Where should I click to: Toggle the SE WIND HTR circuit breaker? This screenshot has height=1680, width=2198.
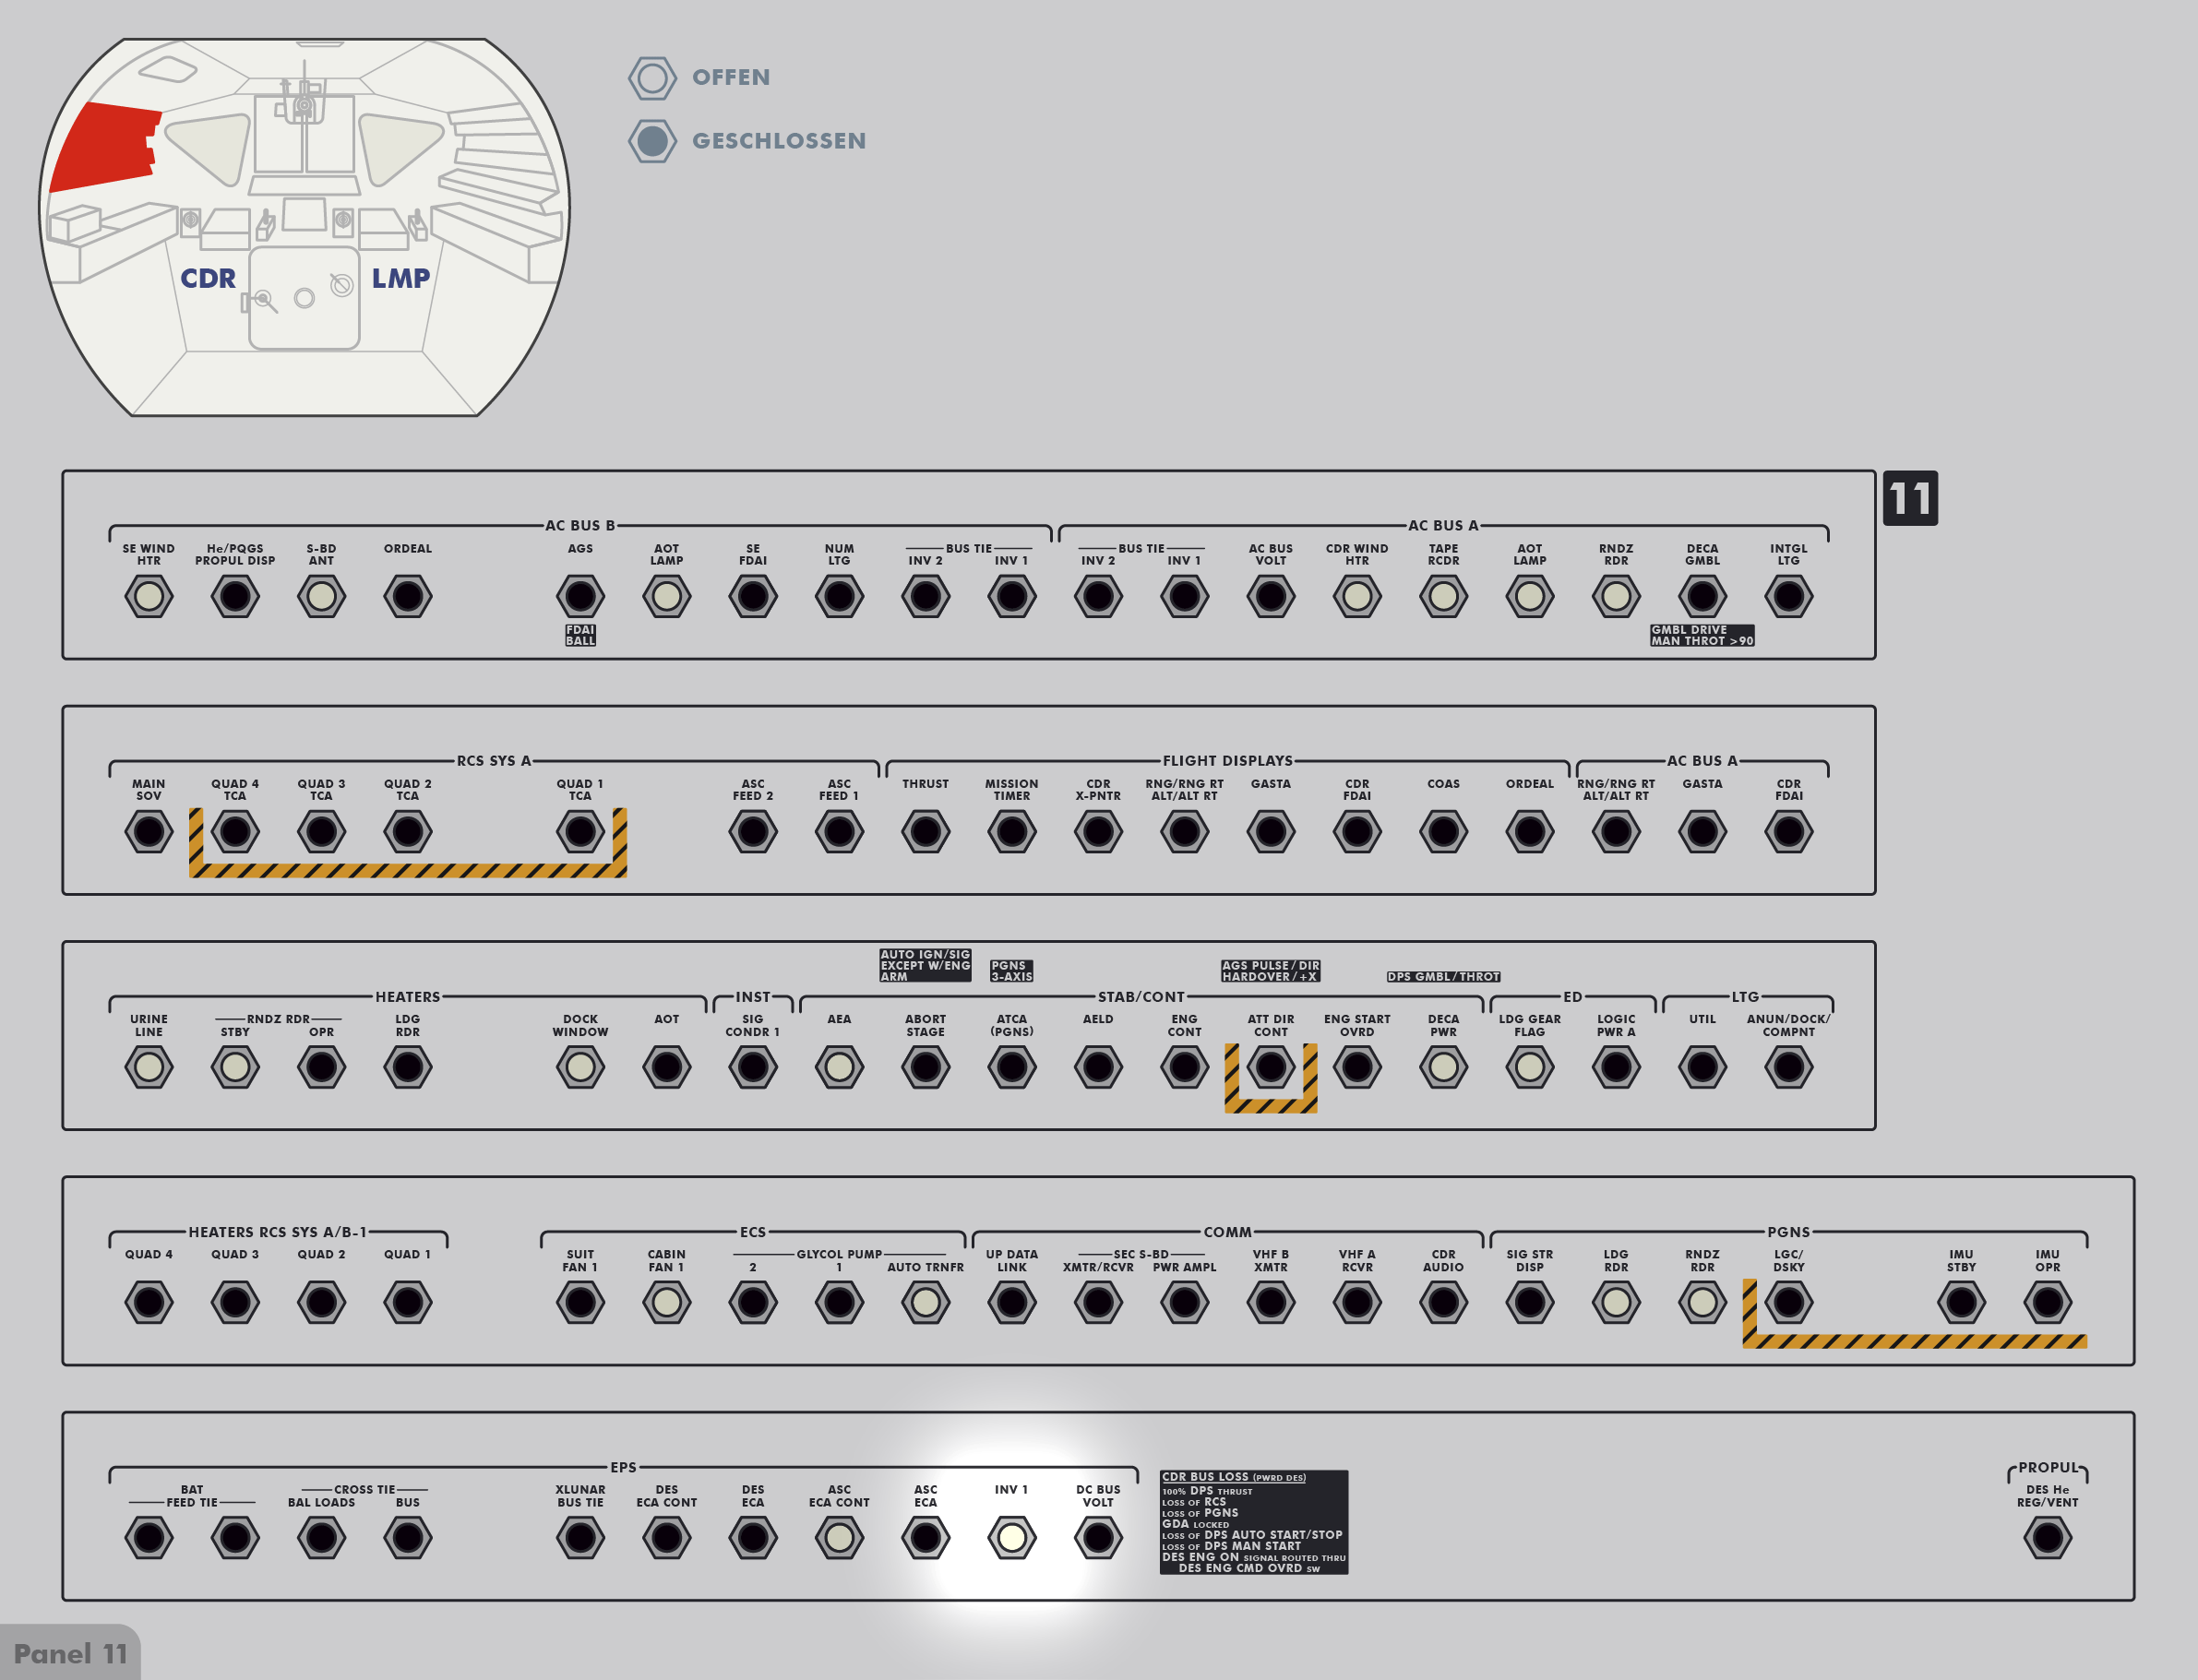point(149,597)
